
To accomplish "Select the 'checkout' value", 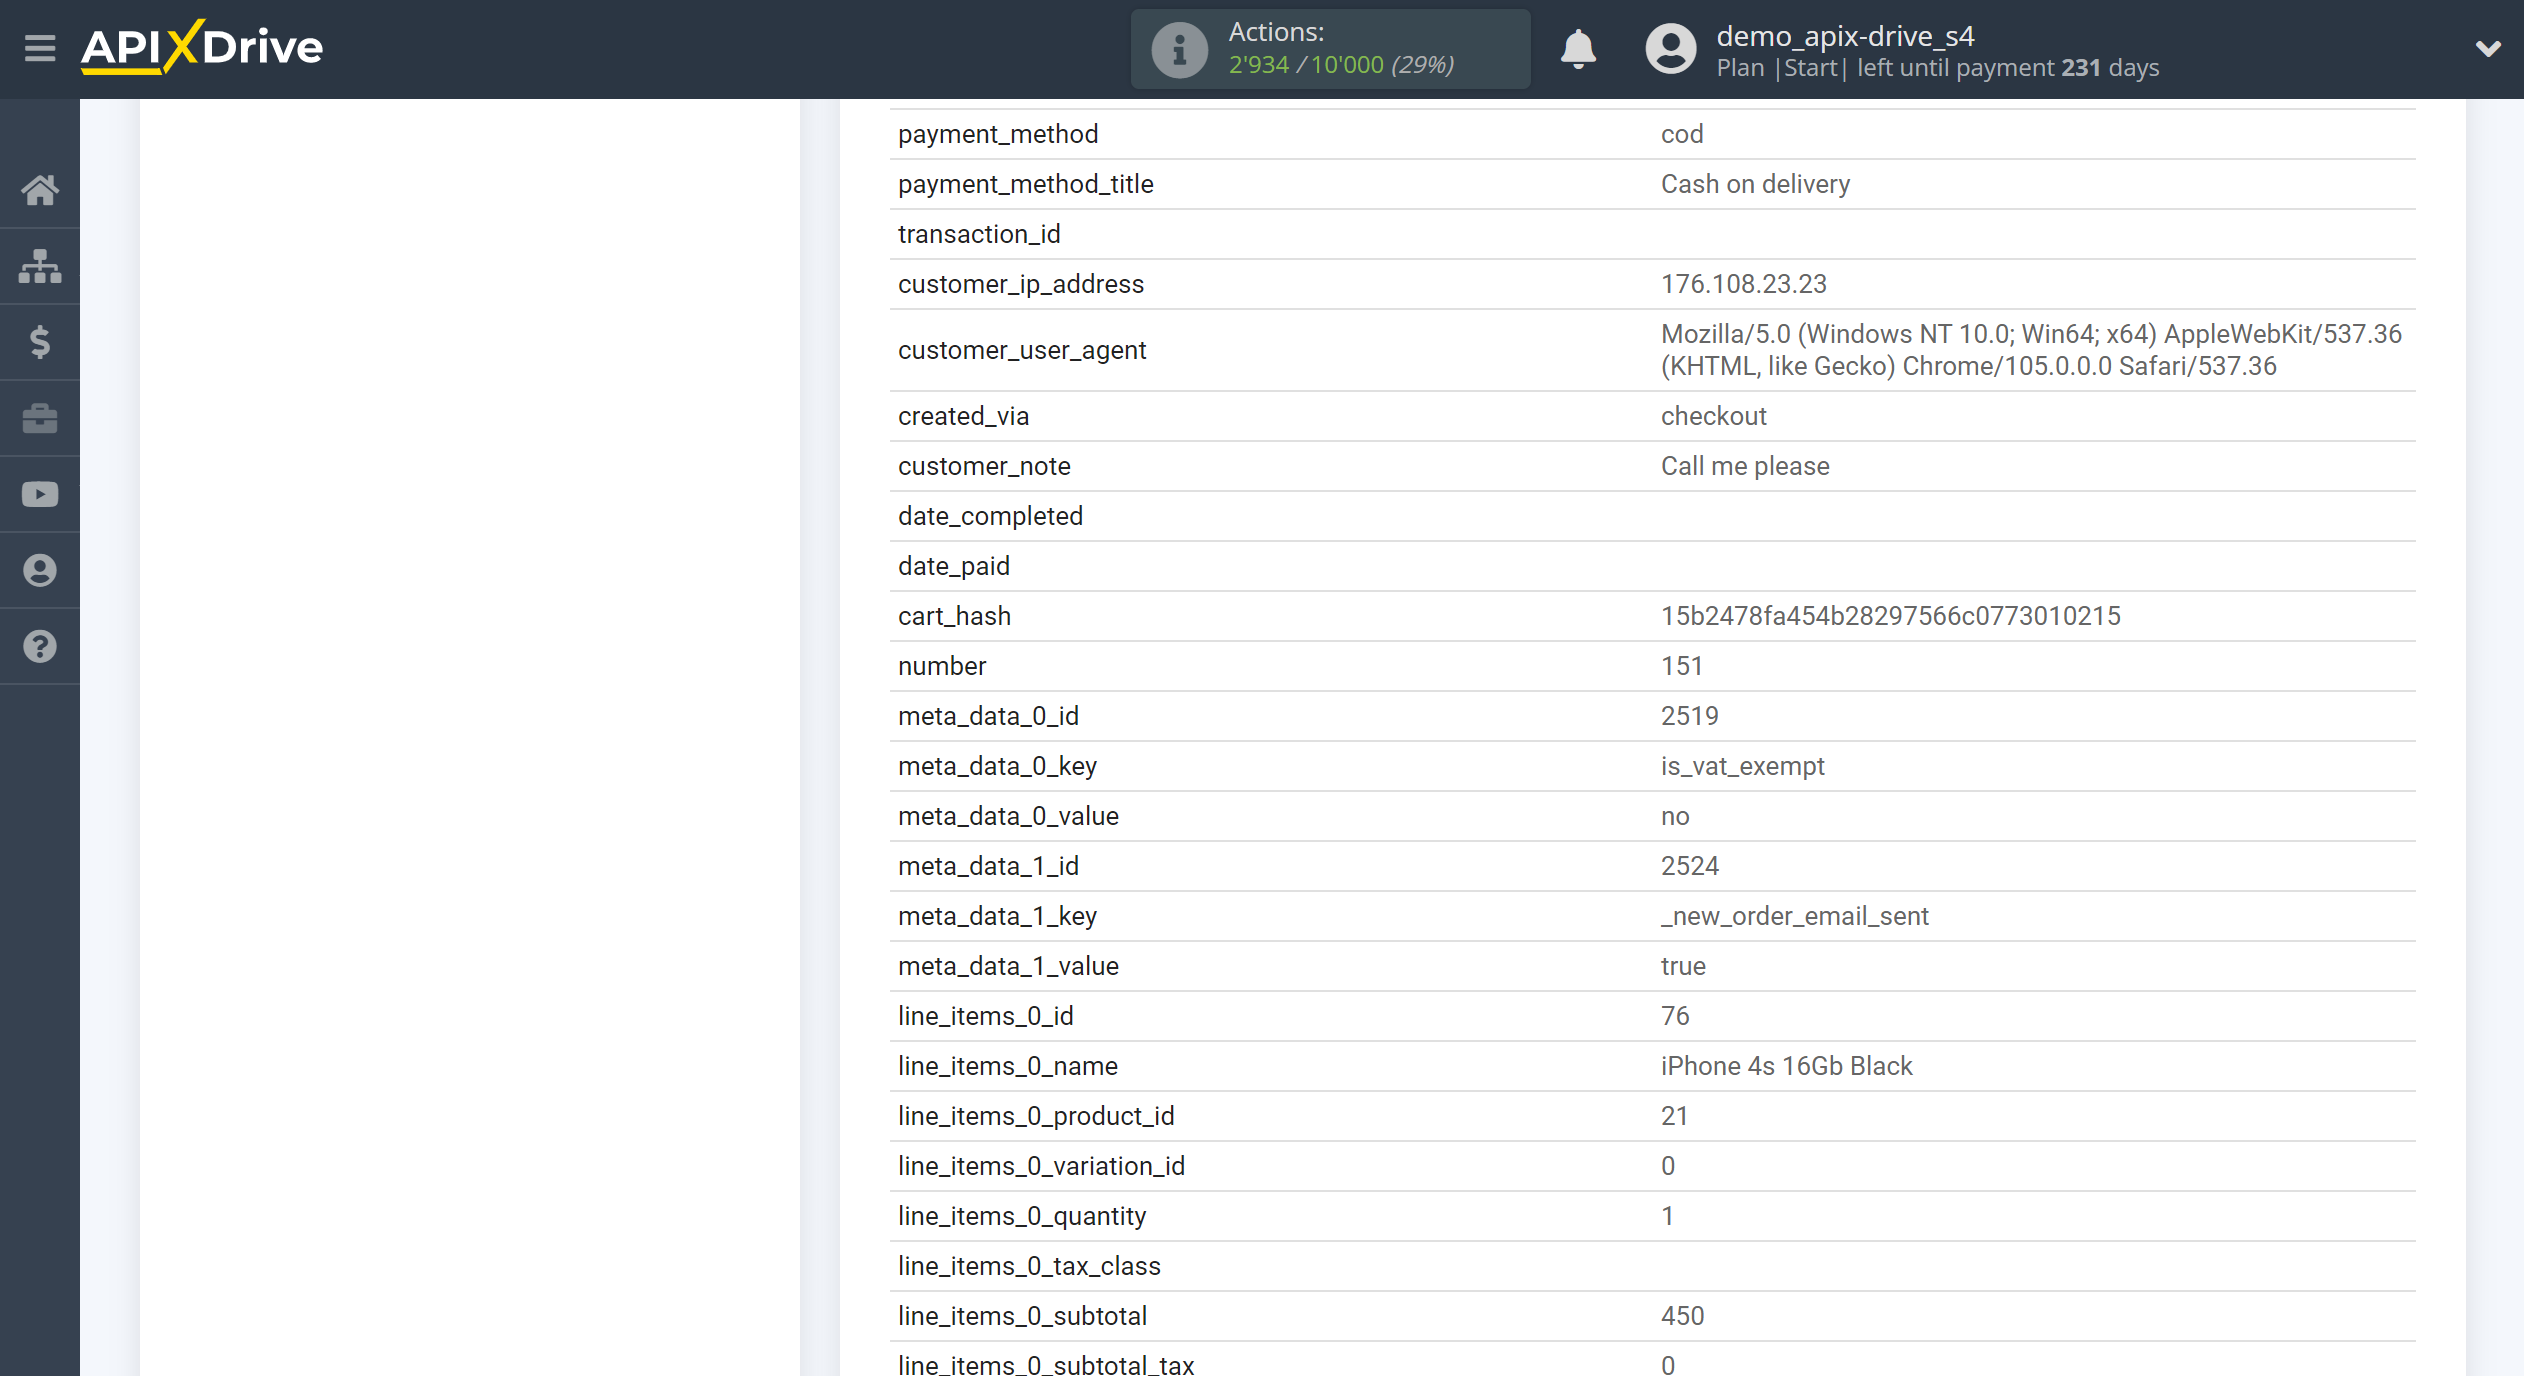I will coord(1713,416).
